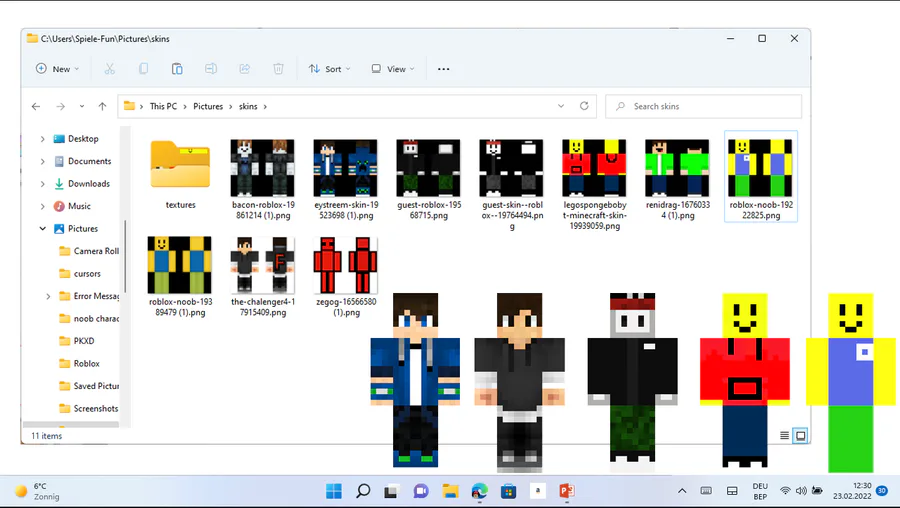
Task: Click the DEU BEP language indicator
Action: (x=760, y=491)
